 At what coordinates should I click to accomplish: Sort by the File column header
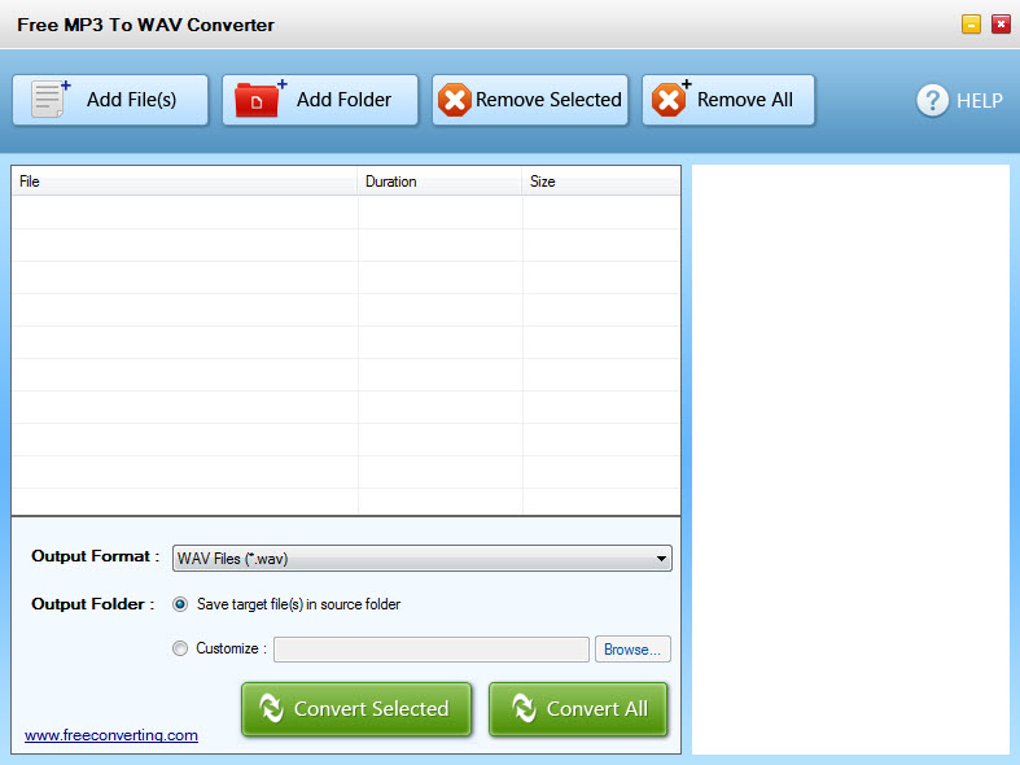tap(185, 181)
